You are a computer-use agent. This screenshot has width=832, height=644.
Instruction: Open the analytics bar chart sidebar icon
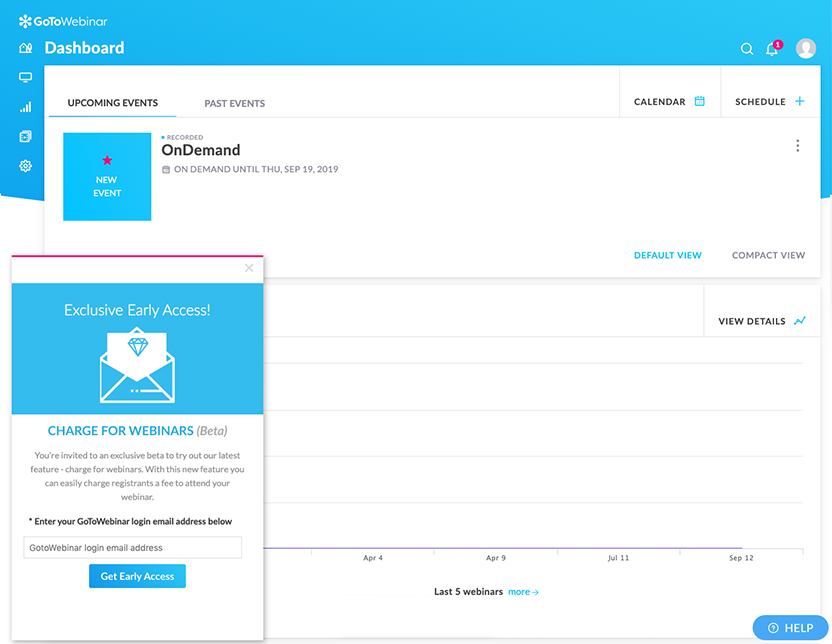(x=25, y=107)
